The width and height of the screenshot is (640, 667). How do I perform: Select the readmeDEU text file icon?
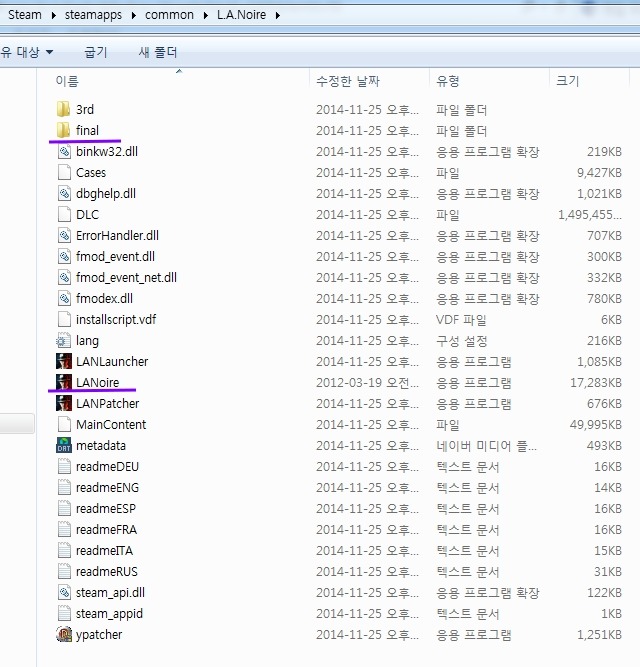click(64, 467)
